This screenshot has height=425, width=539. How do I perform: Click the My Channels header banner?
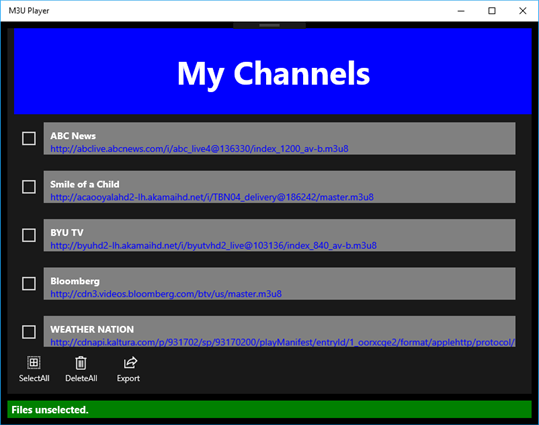tap(273, 71)
